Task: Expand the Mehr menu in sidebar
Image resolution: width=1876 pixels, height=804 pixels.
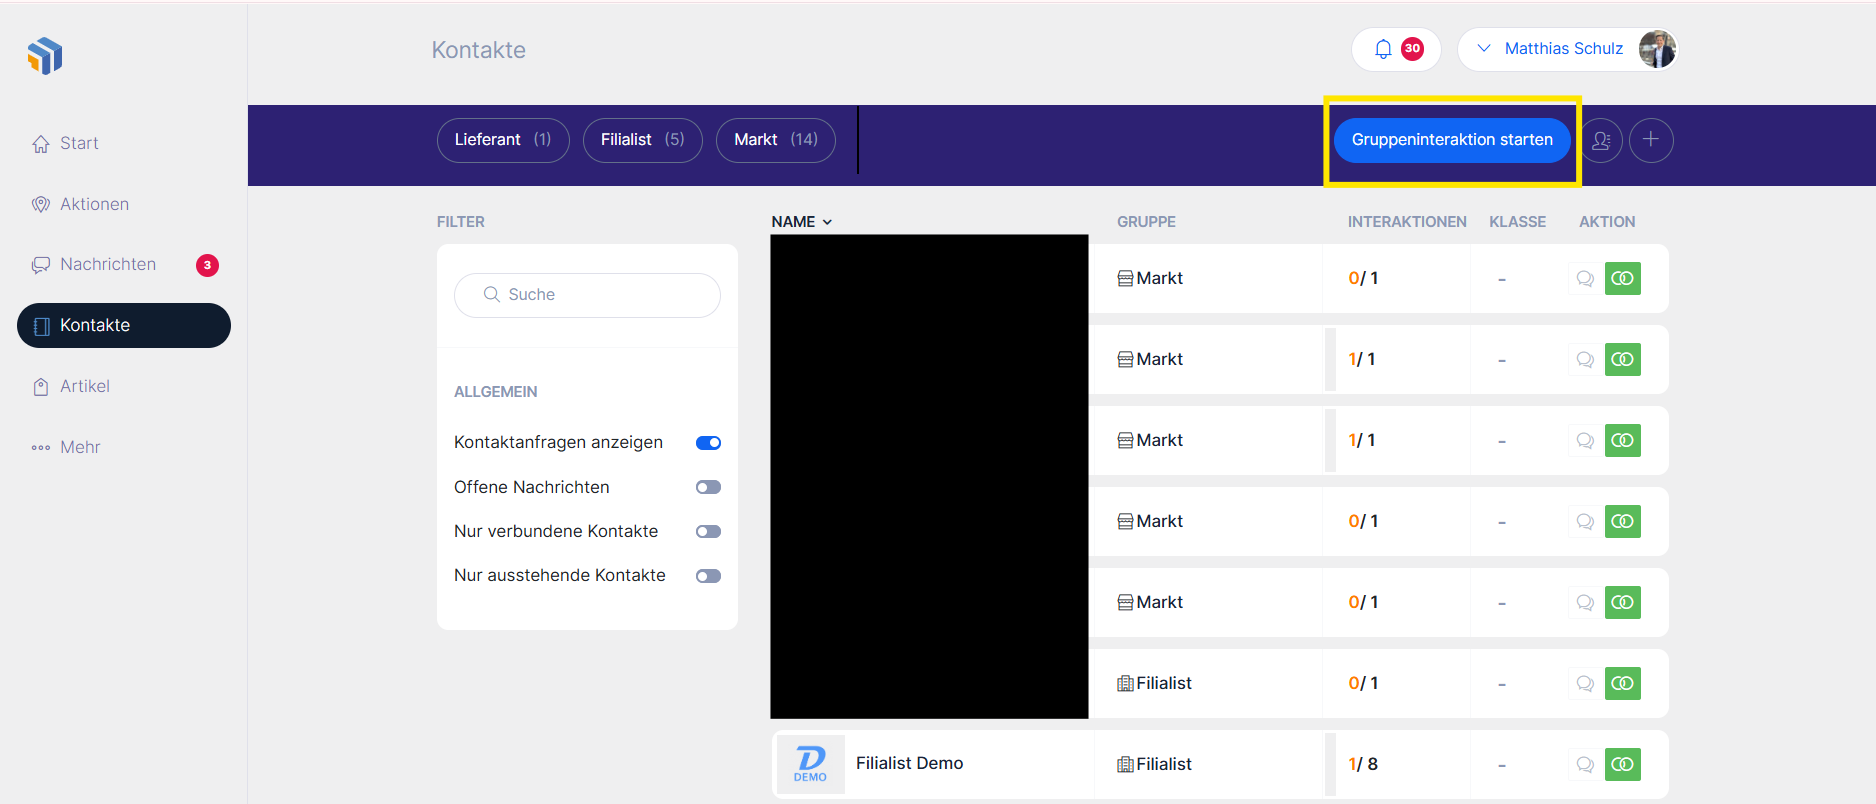Action: point(80,447)
